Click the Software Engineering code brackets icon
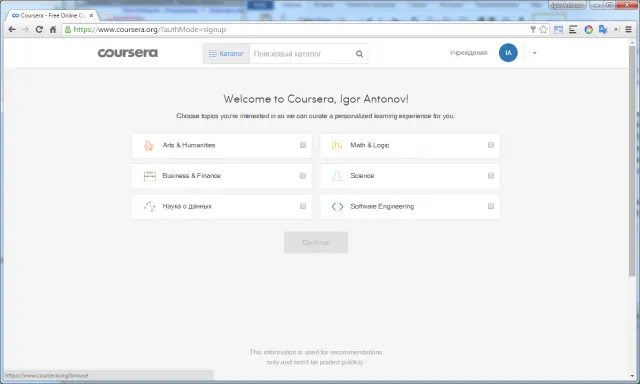The width and height of the screenshot is (640, 384). tap(338, 206)
